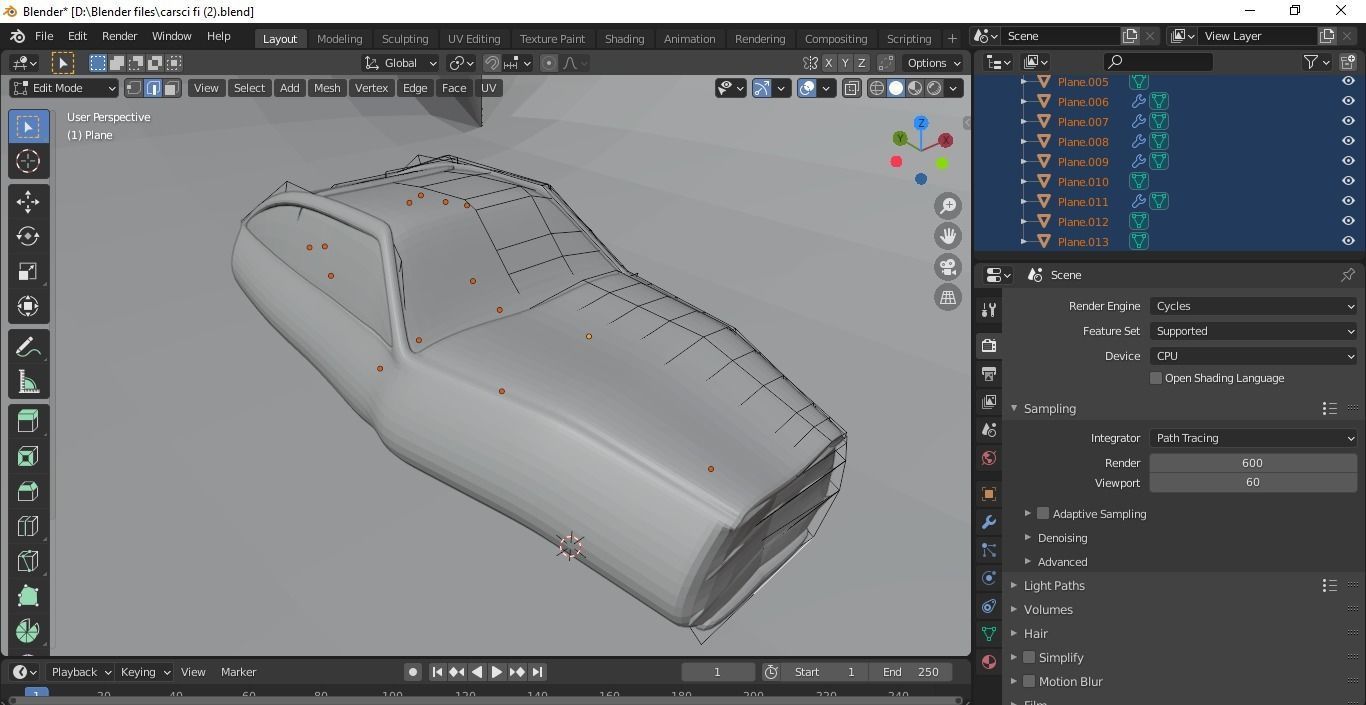
Task: Open Device CPU dropdown
Action: coord(1253,356)
